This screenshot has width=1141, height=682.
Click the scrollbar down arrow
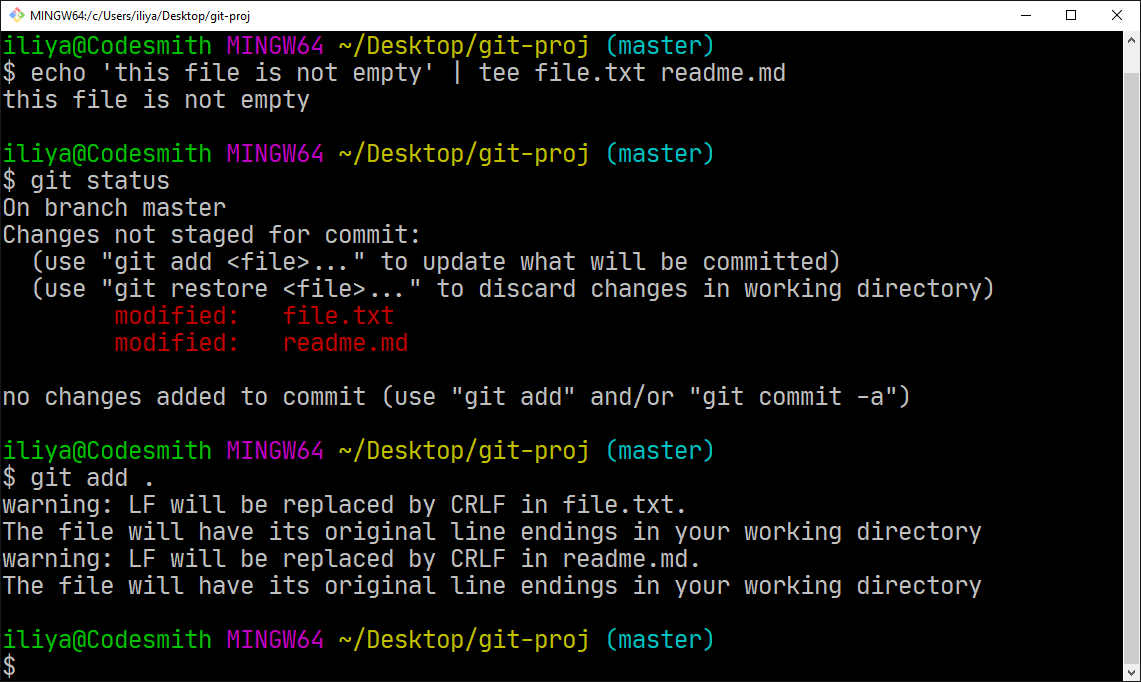(1132, 673)
